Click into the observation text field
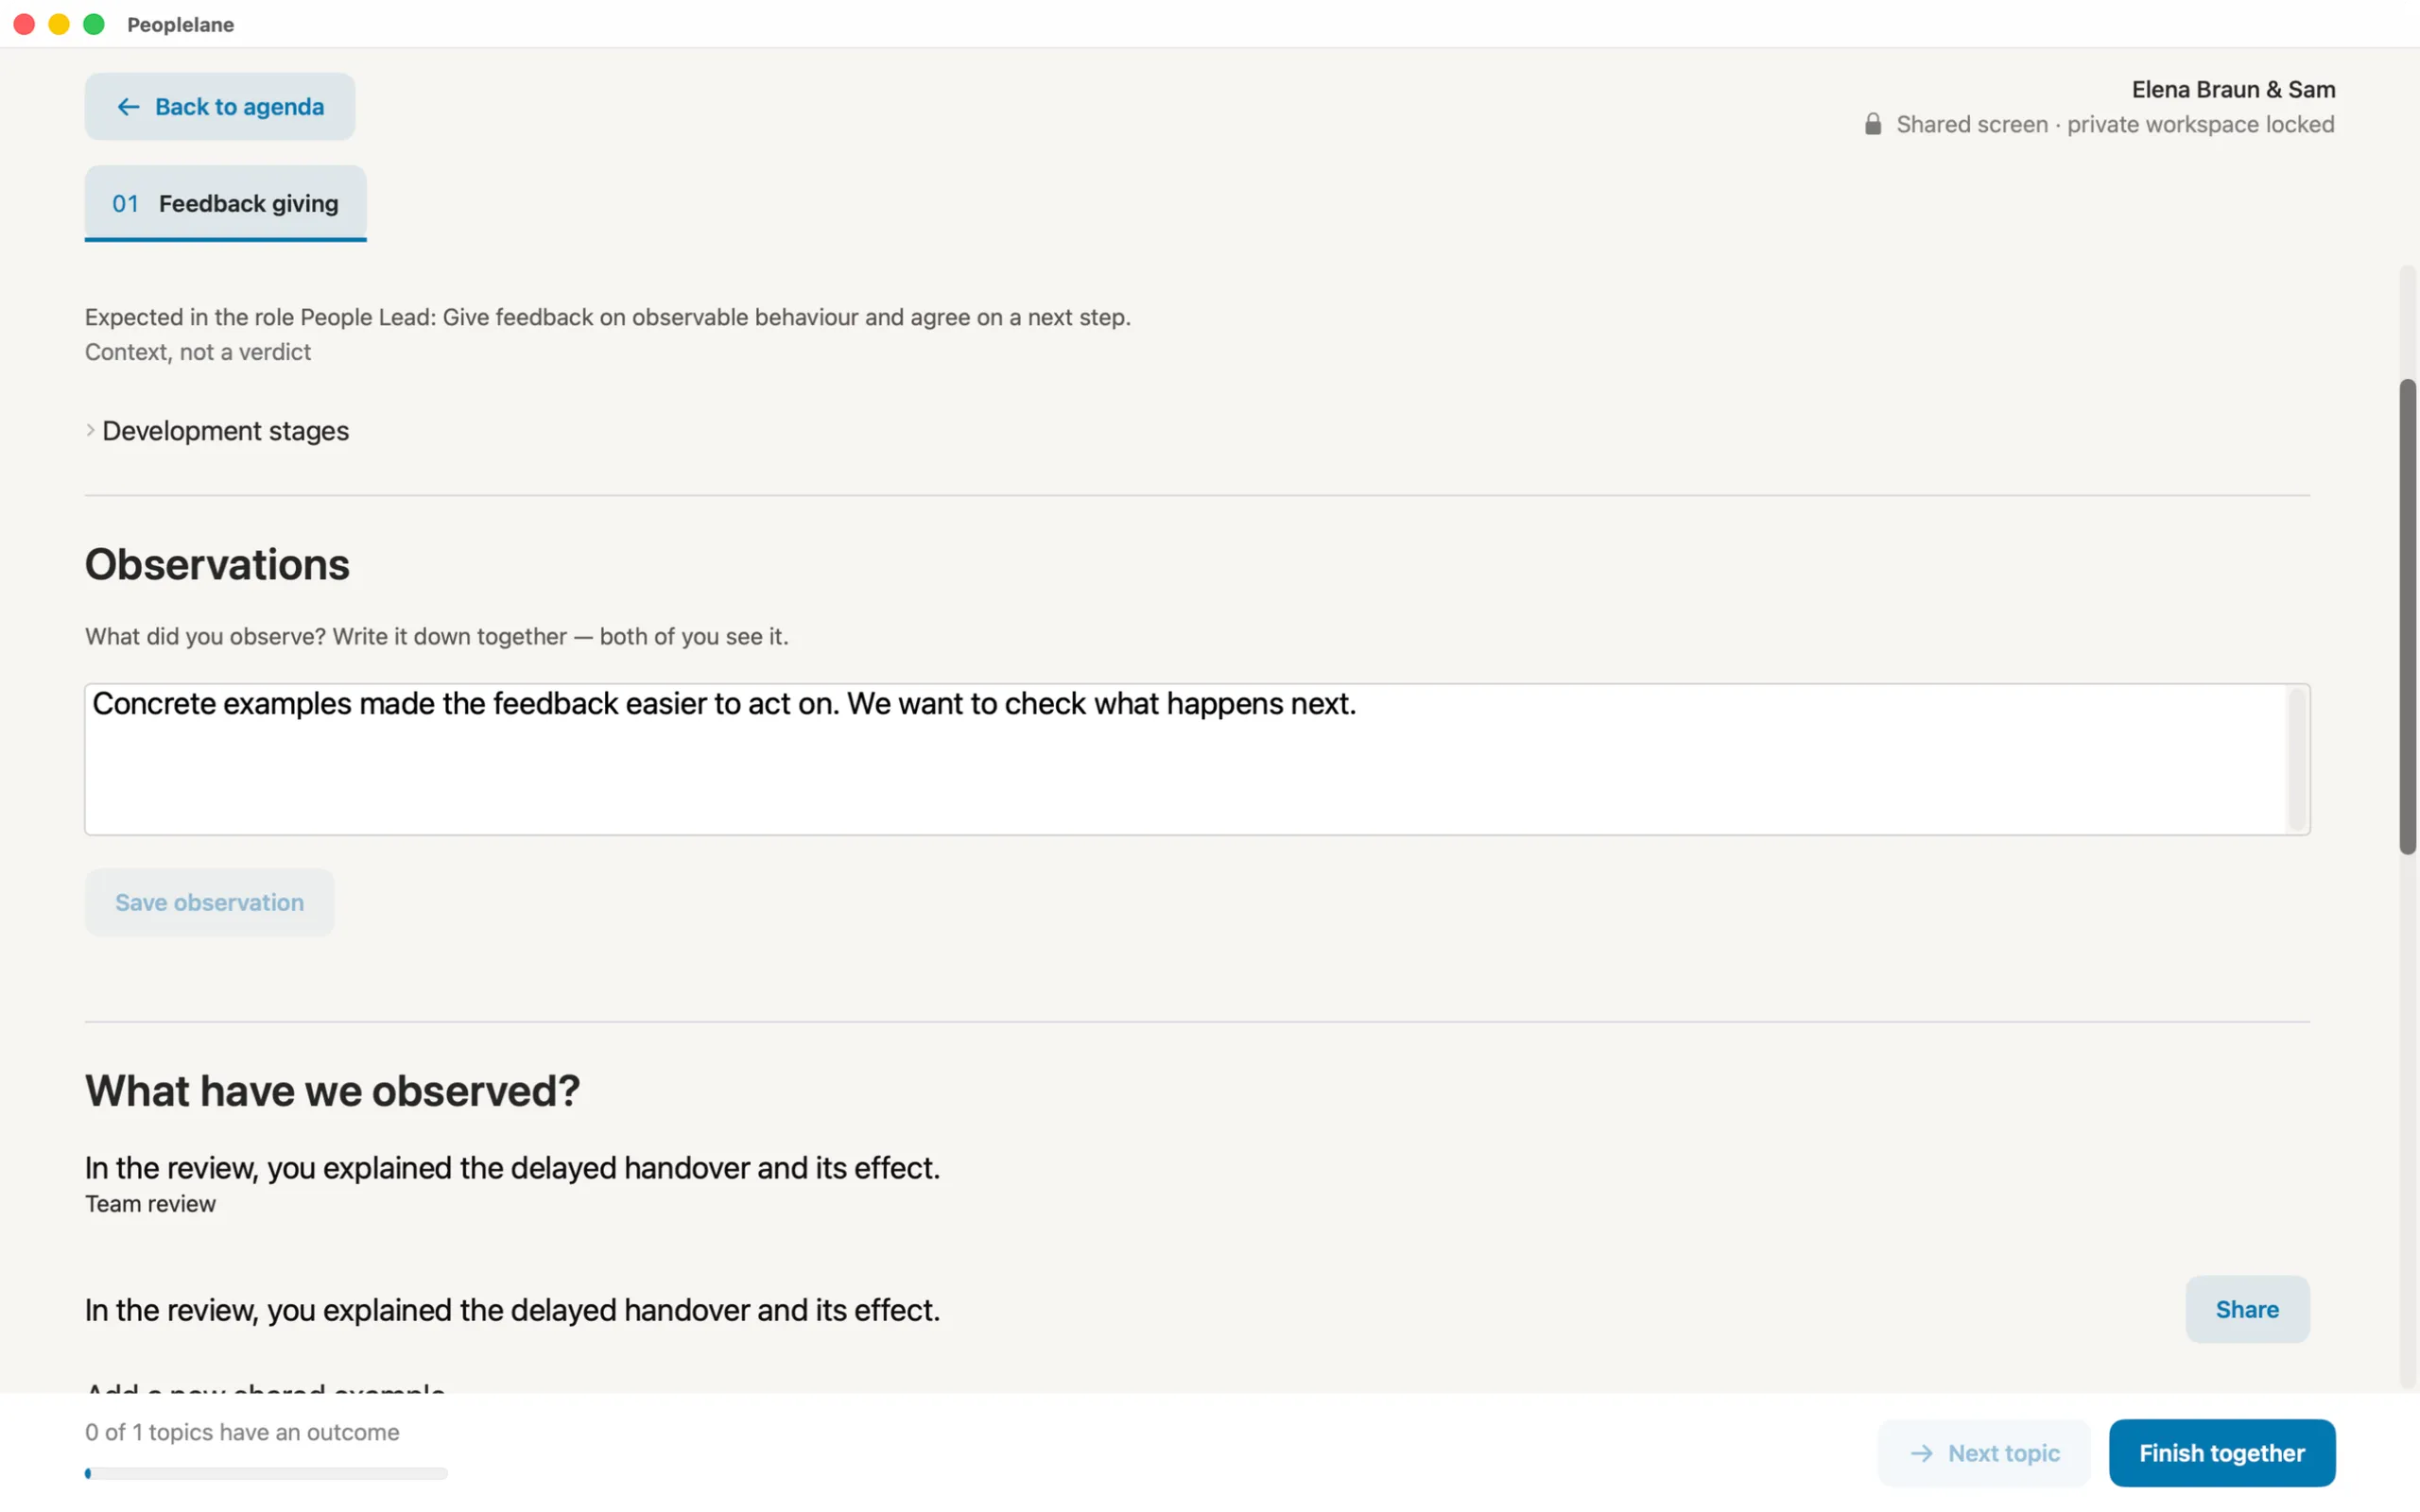The image size is (2420, 1512). tap(1197, 759)
